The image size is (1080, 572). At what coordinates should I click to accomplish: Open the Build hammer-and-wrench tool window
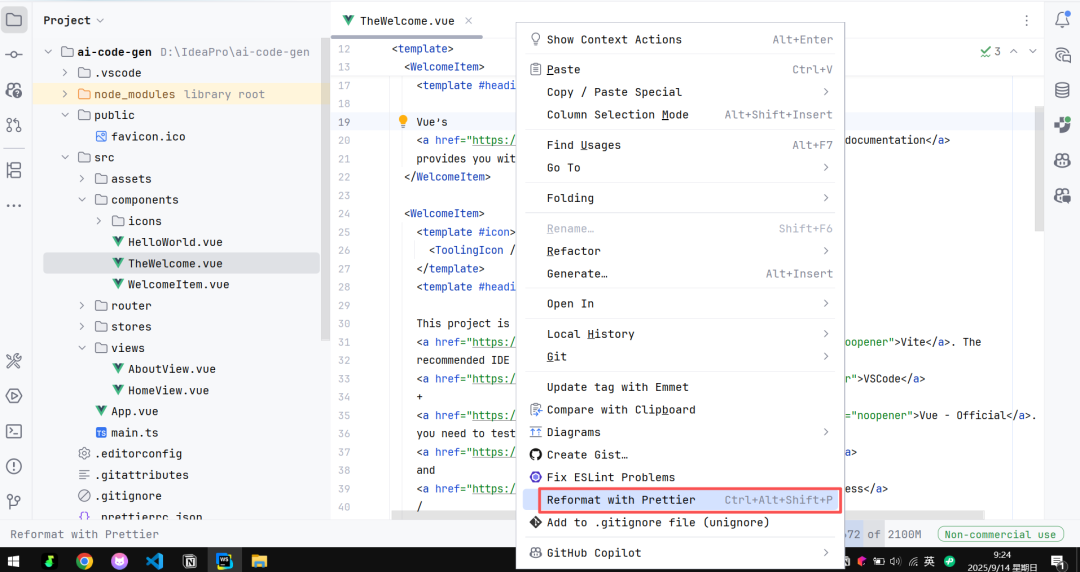point(14,360)
